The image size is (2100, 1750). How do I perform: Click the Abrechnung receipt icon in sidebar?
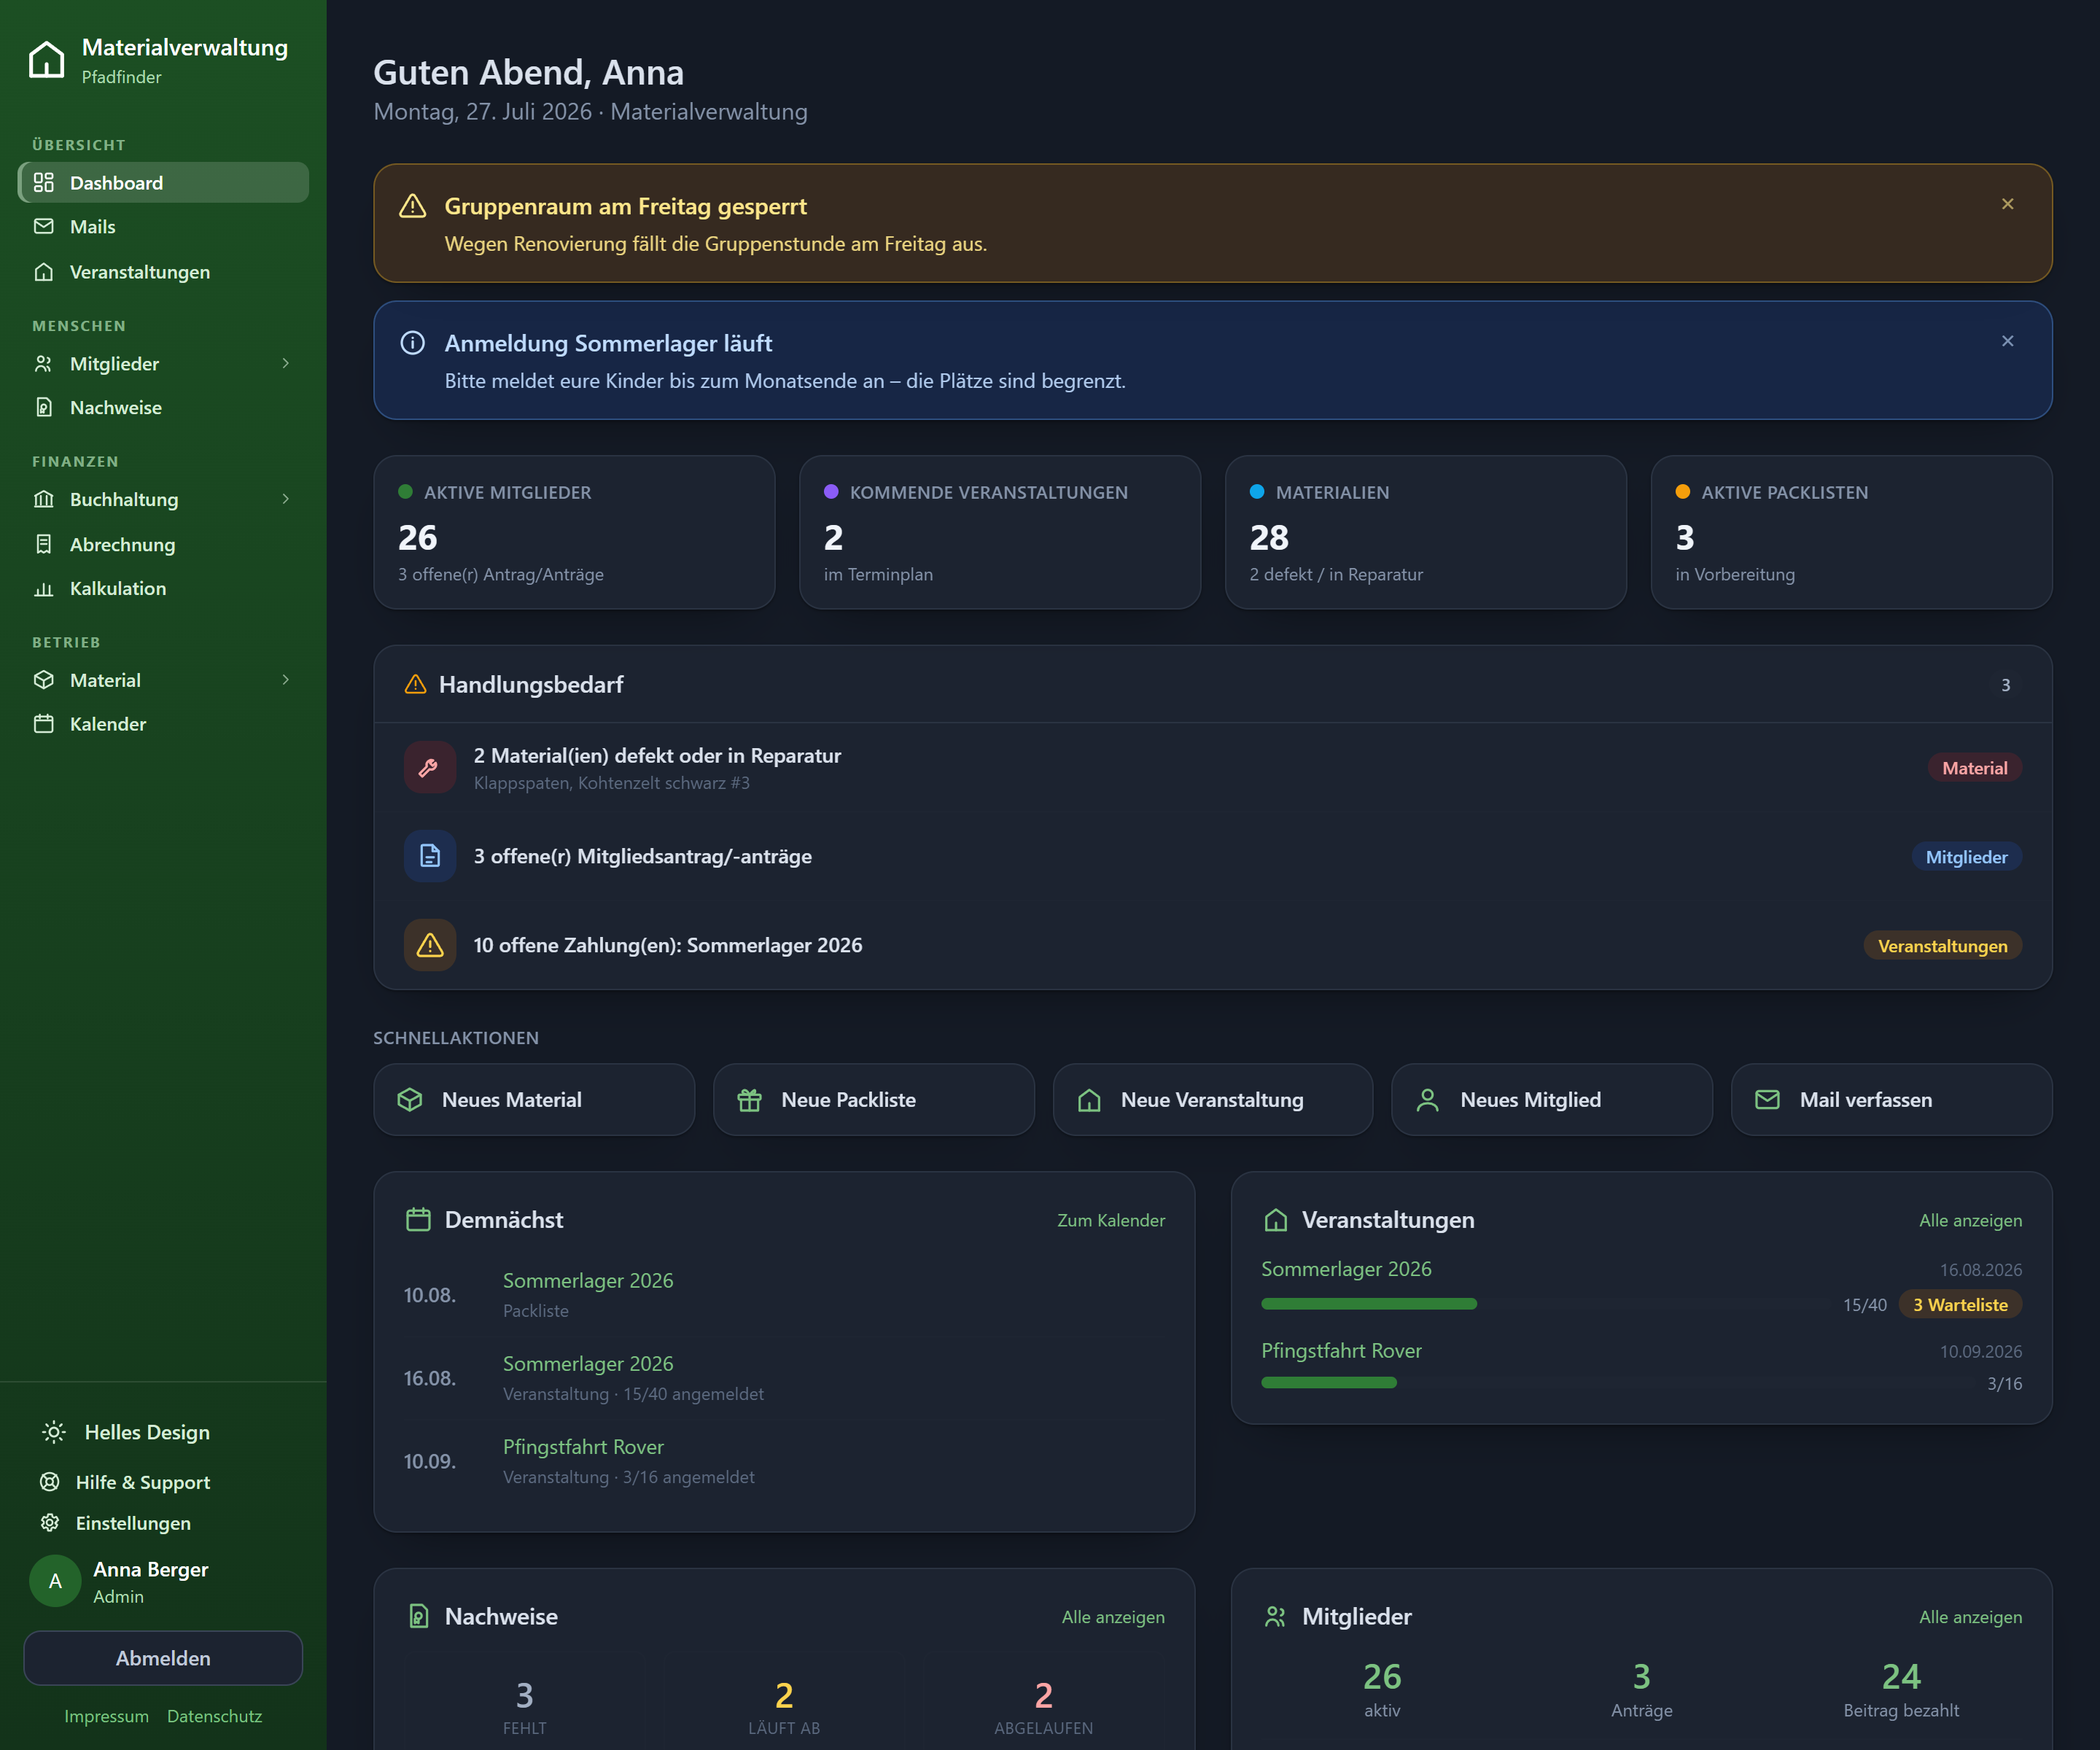(44, 544)
